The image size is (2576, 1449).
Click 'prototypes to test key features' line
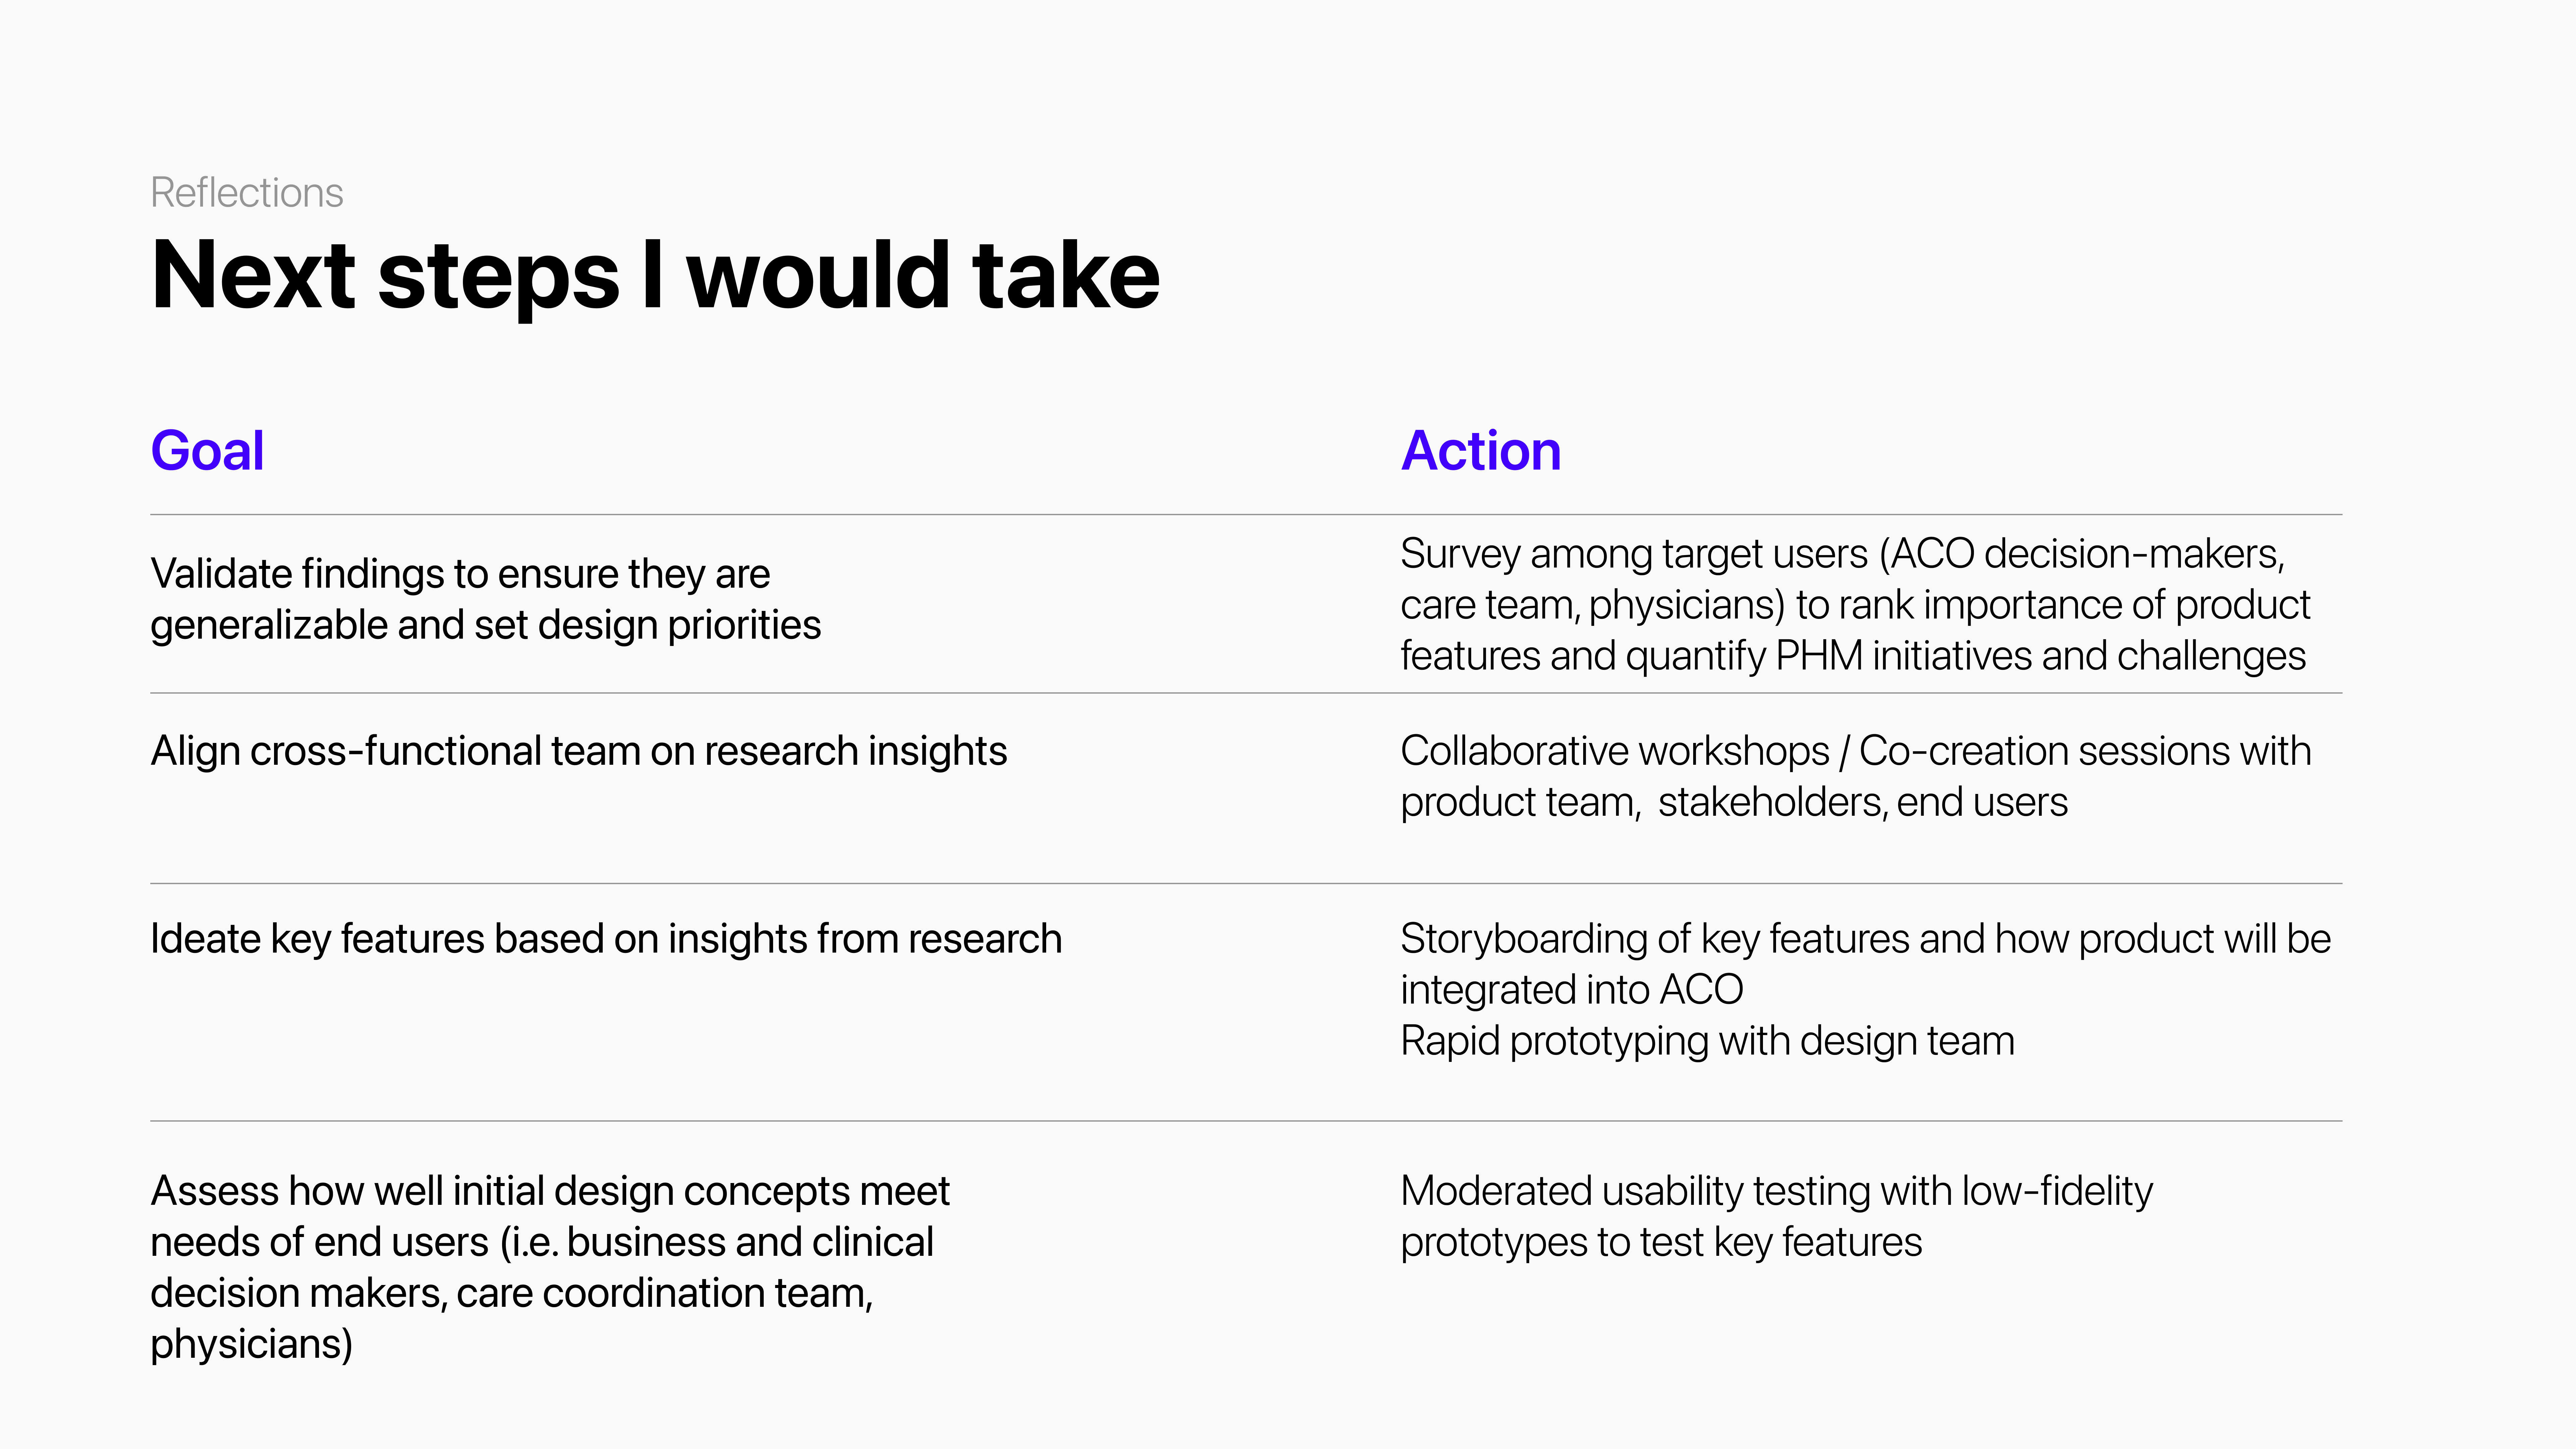click(x=1660, y=1242)
